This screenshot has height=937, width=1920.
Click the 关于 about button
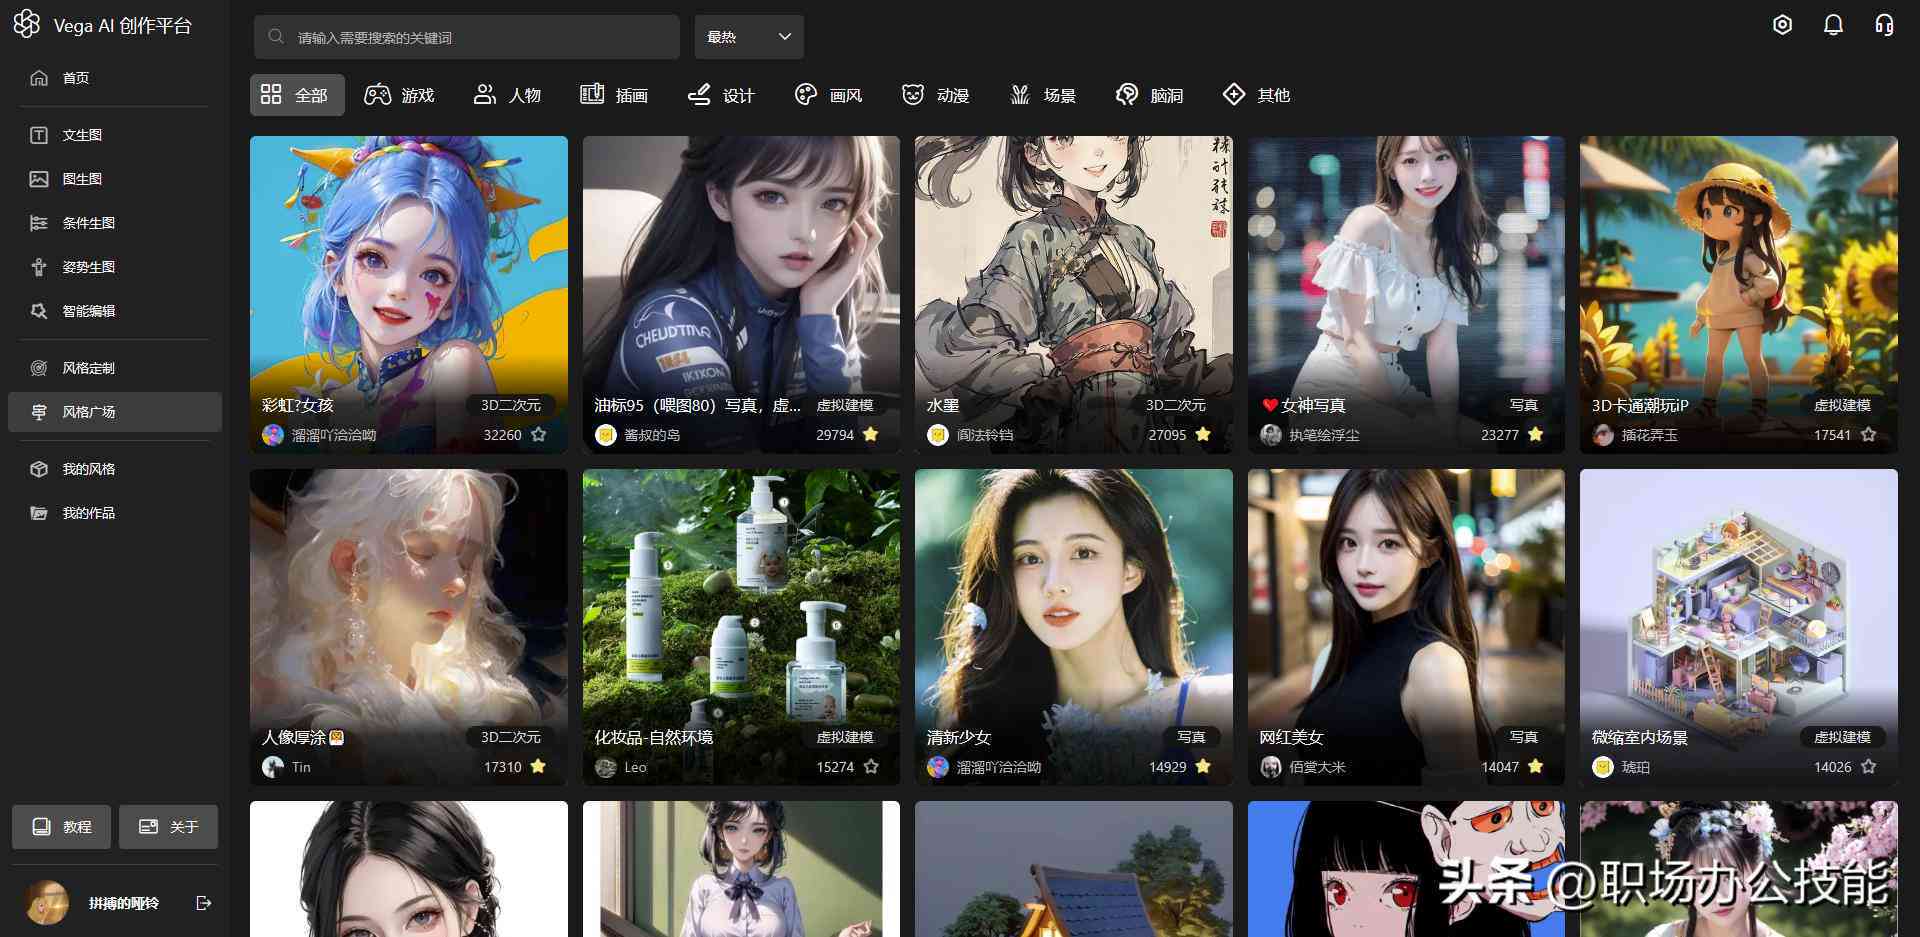[x=168, y=827]
